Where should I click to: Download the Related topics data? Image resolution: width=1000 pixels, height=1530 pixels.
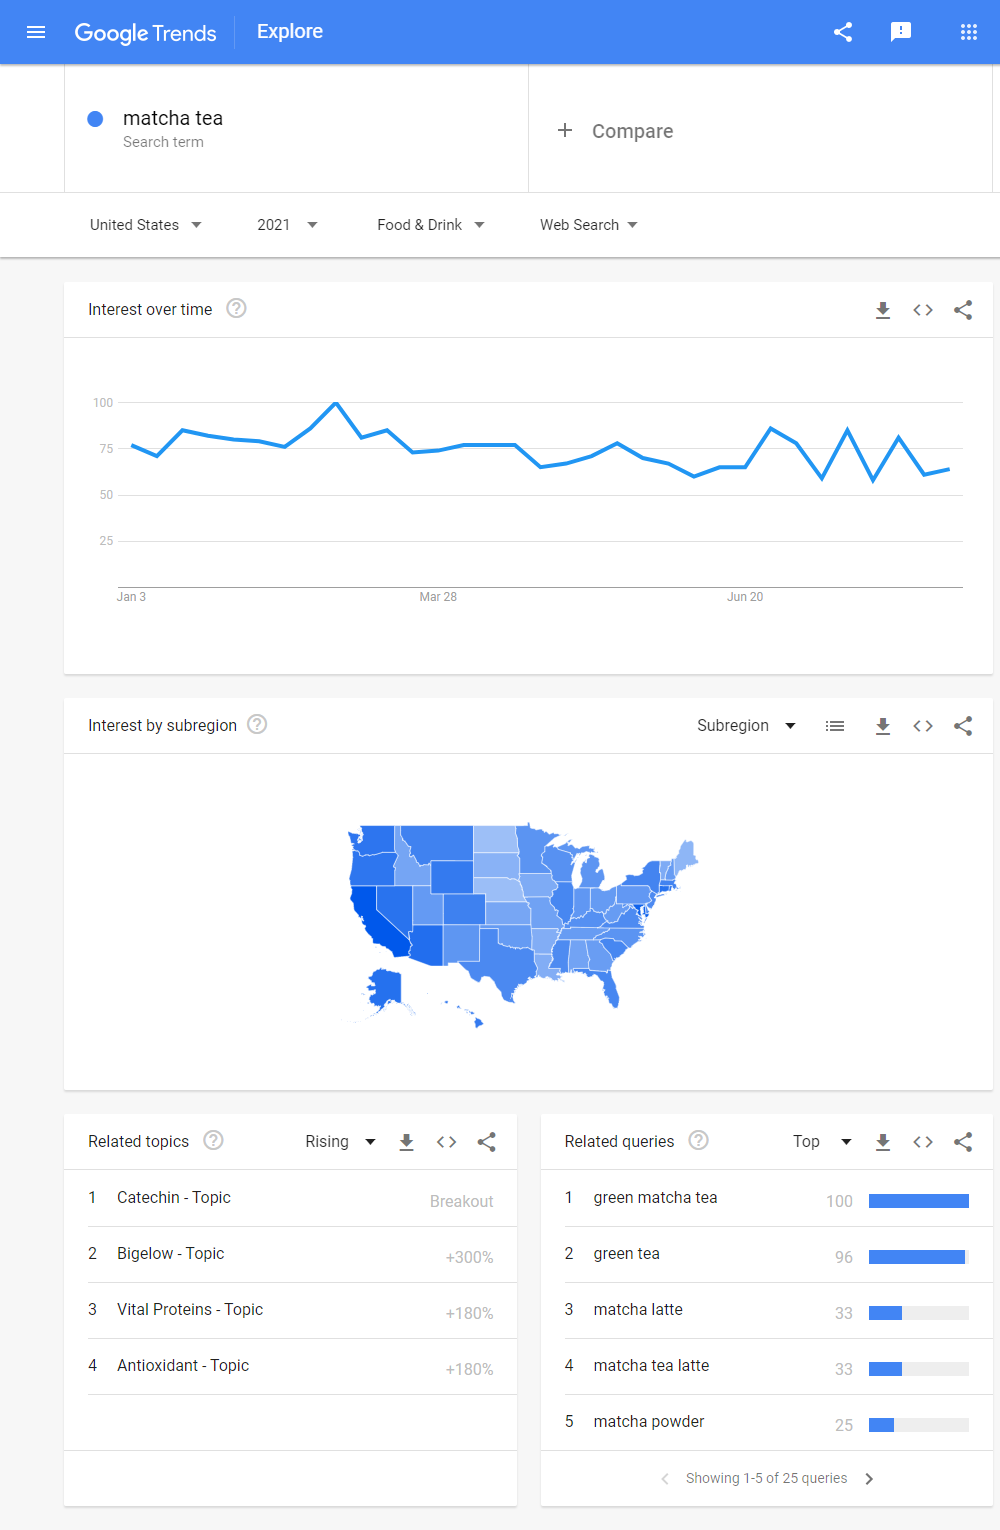point(406,1141)
